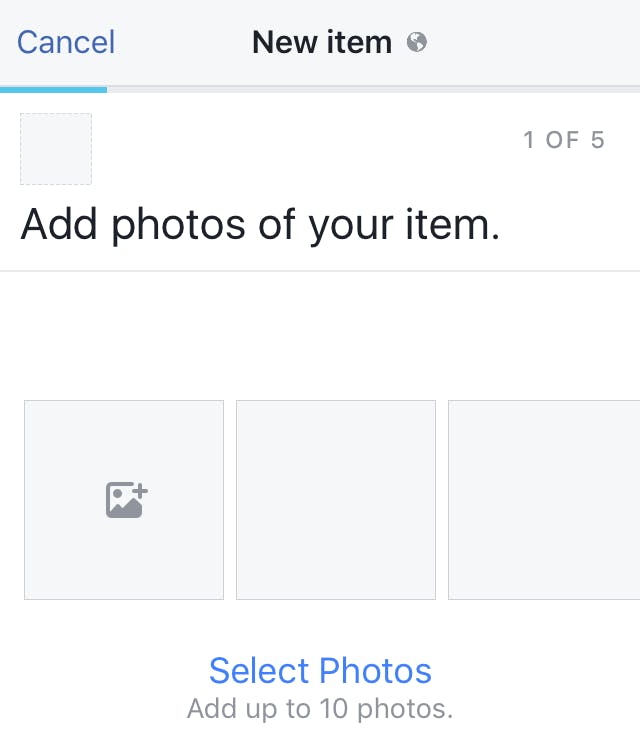Tap the "Add photos of your item." heading
Viewport: 640px width, 753px height.
260,225
